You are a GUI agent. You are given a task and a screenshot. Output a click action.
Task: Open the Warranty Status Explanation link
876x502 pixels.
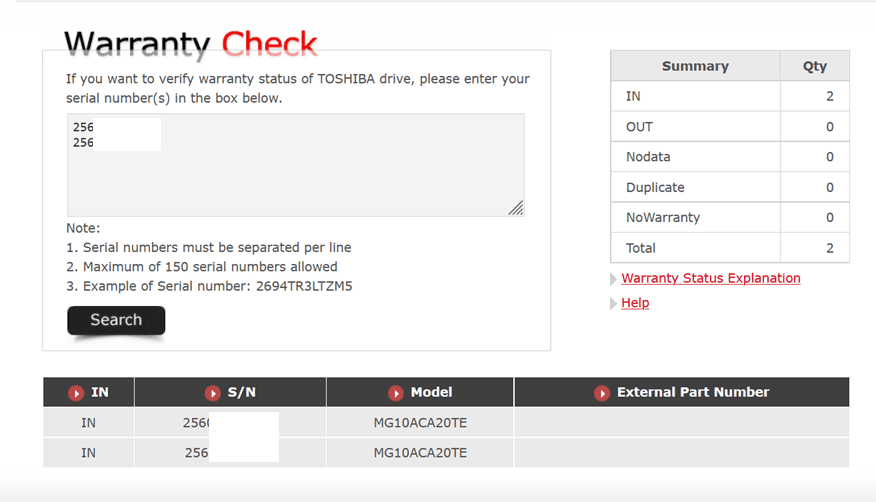click(x=710, y=278)
